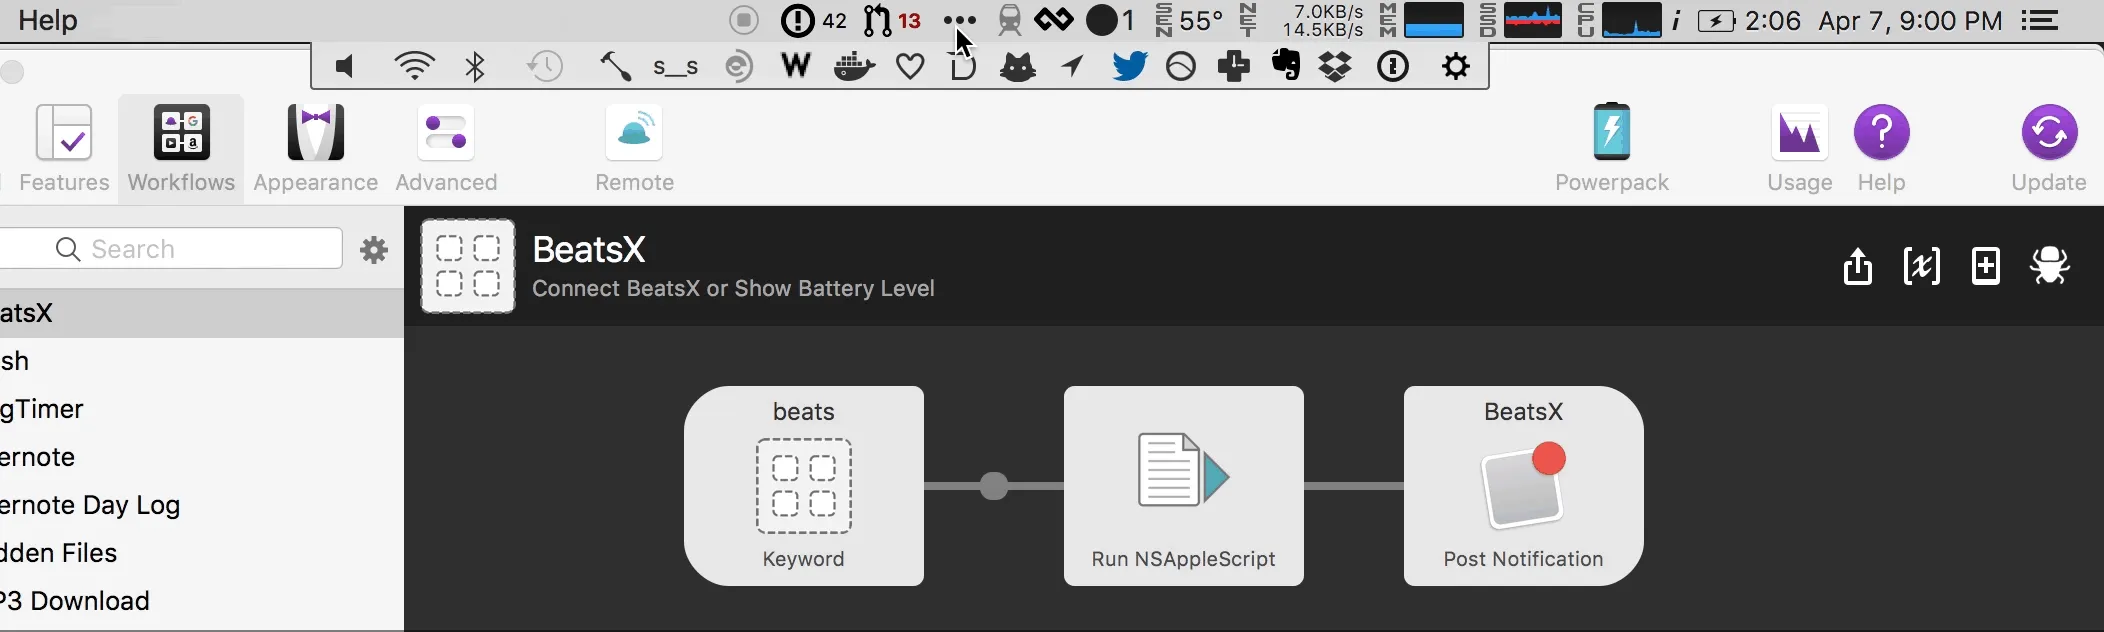Click the medical cross plus icon
This screenshot has height=632, width=2104.
click(x=1234, y=67)
